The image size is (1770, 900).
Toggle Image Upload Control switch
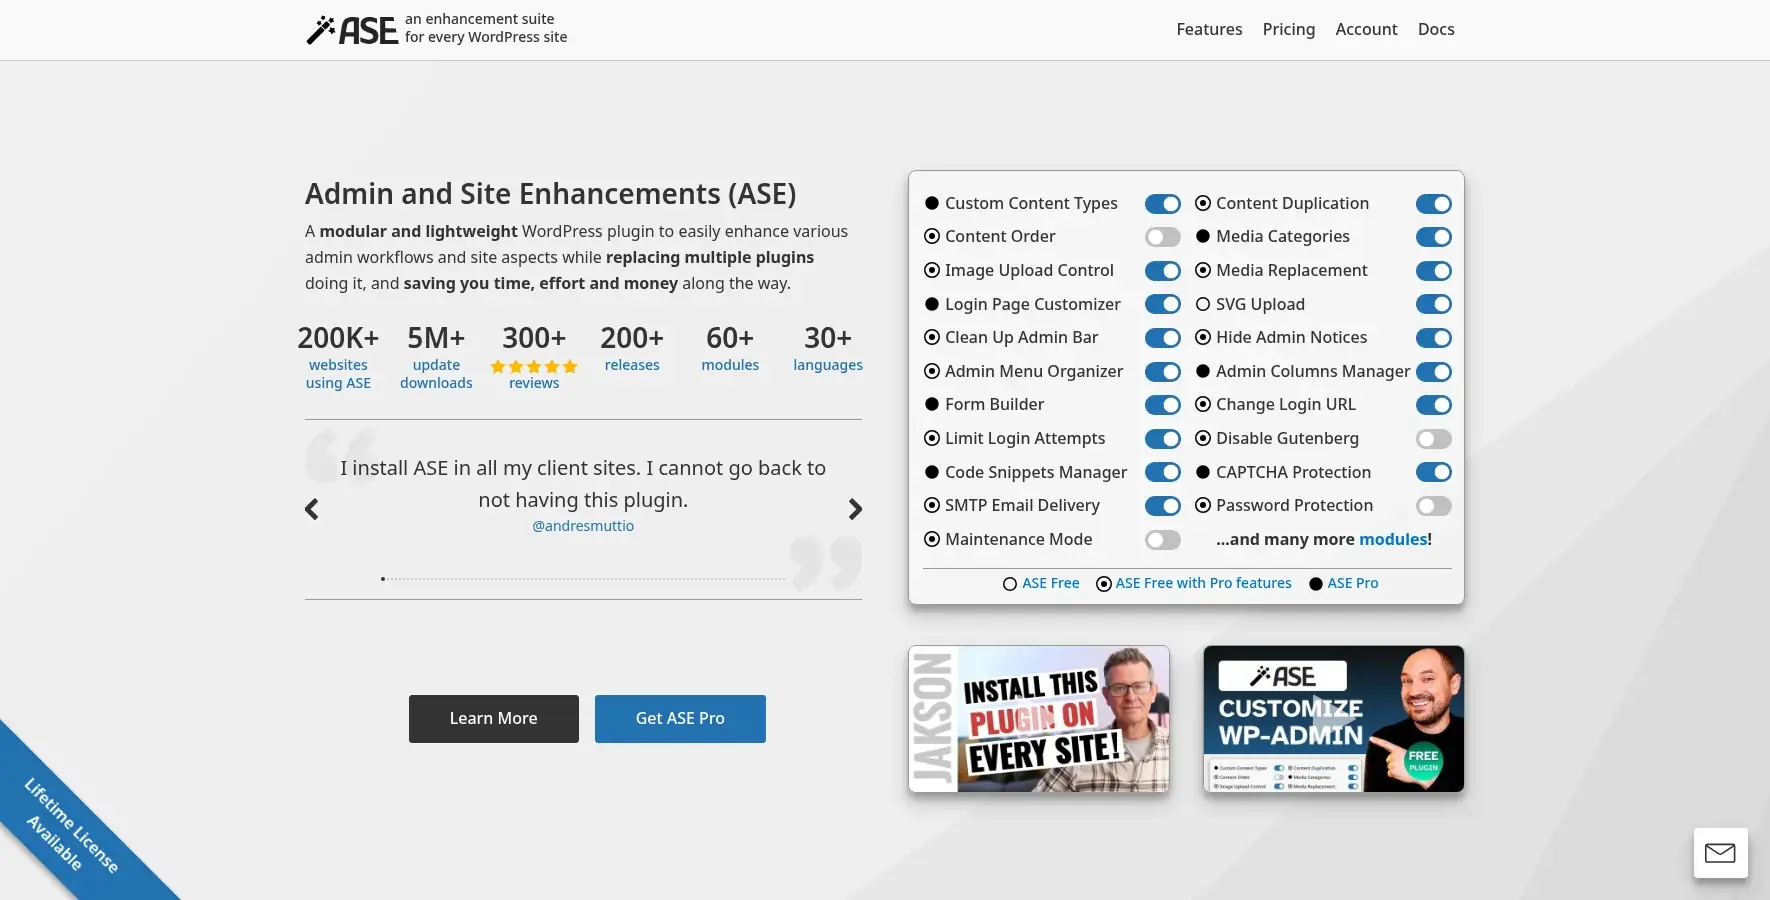tap(1163, 271)
